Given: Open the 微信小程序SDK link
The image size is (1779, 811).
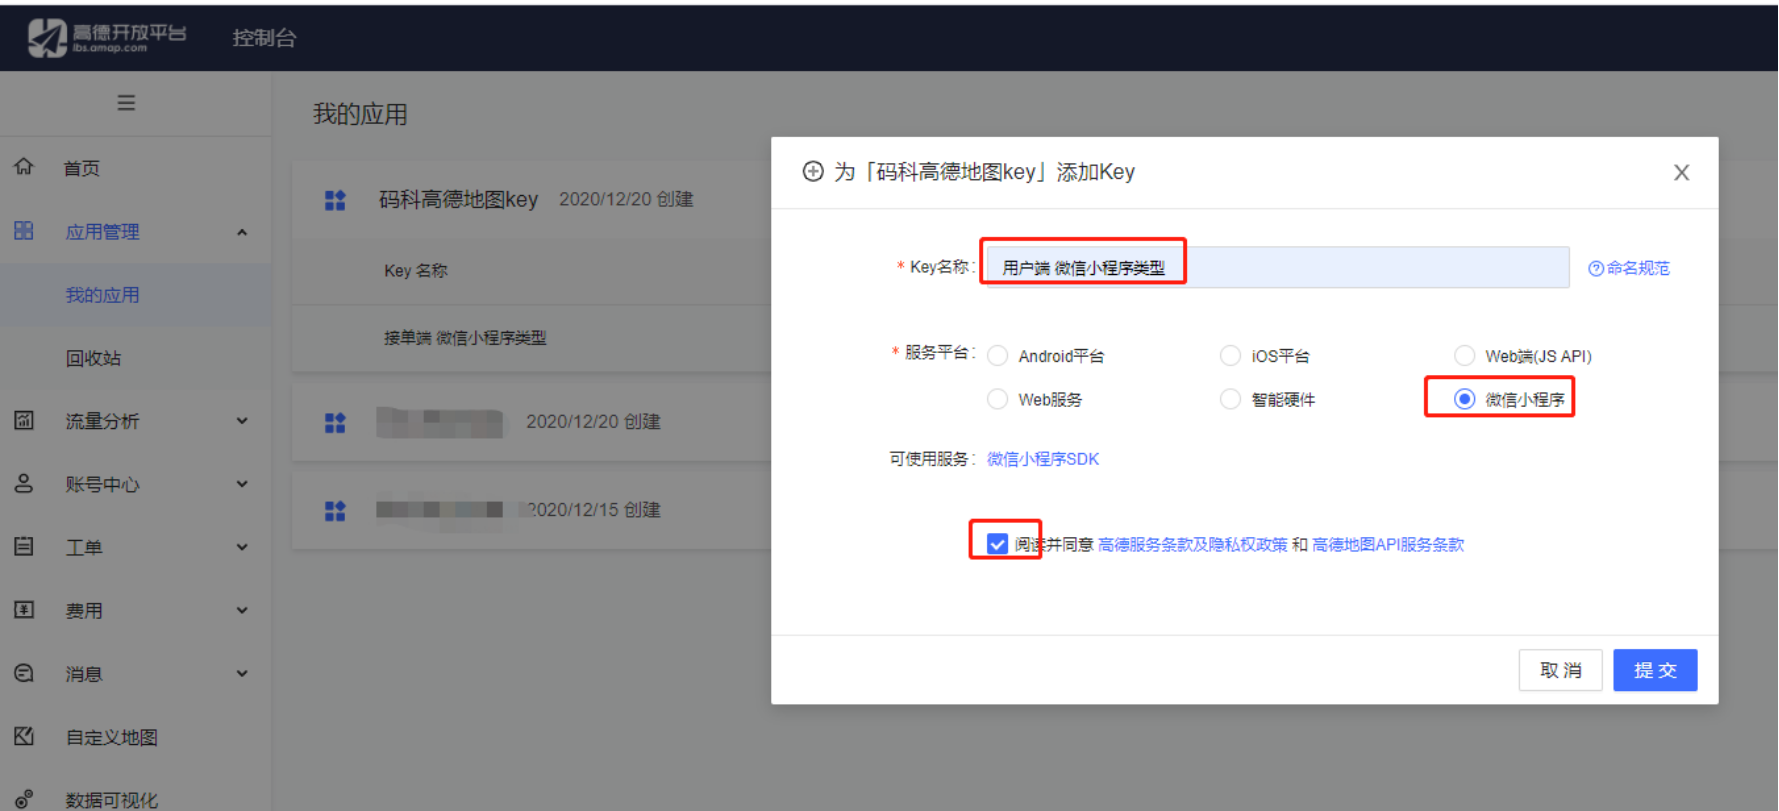Looking at the screenshot, I should [x=1043, y=459].
